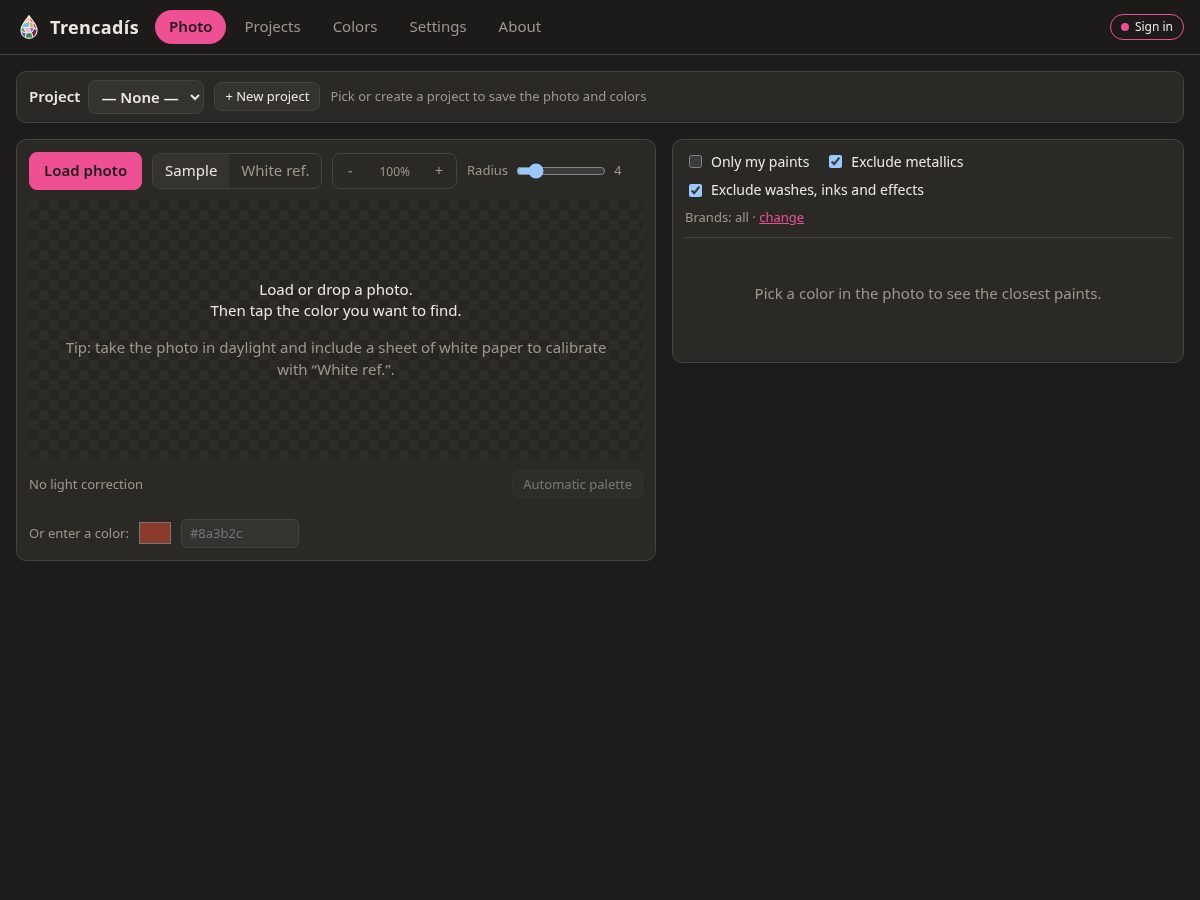Click the Automatic palette button

click(x=577, y=484)
